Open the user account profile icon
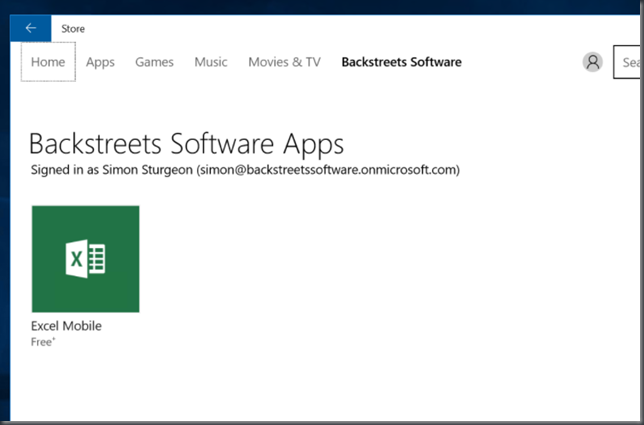The height and width of the screenshot is (425, 644). tap(592, 62)
